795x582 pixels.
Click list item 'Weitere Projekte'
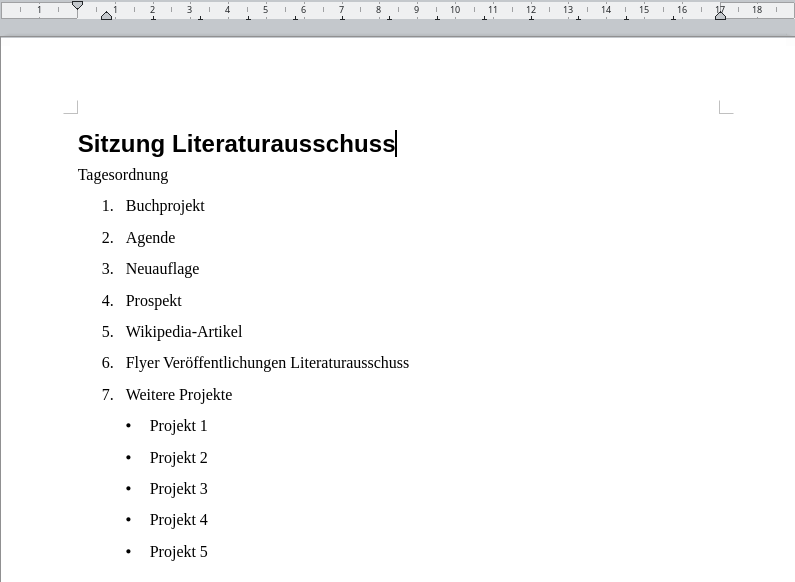point(179,395)
